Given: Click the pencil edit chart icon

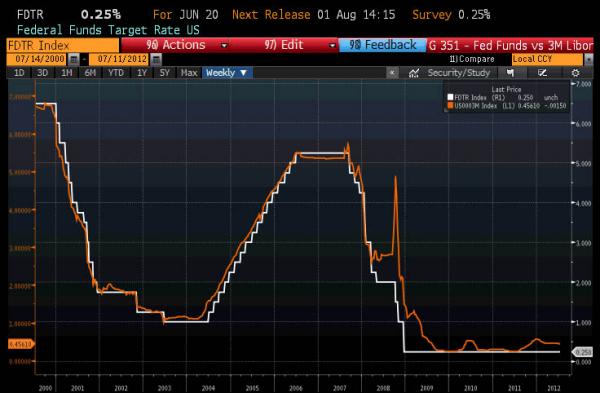Looking at the screenshot, I should pos(542,73).
